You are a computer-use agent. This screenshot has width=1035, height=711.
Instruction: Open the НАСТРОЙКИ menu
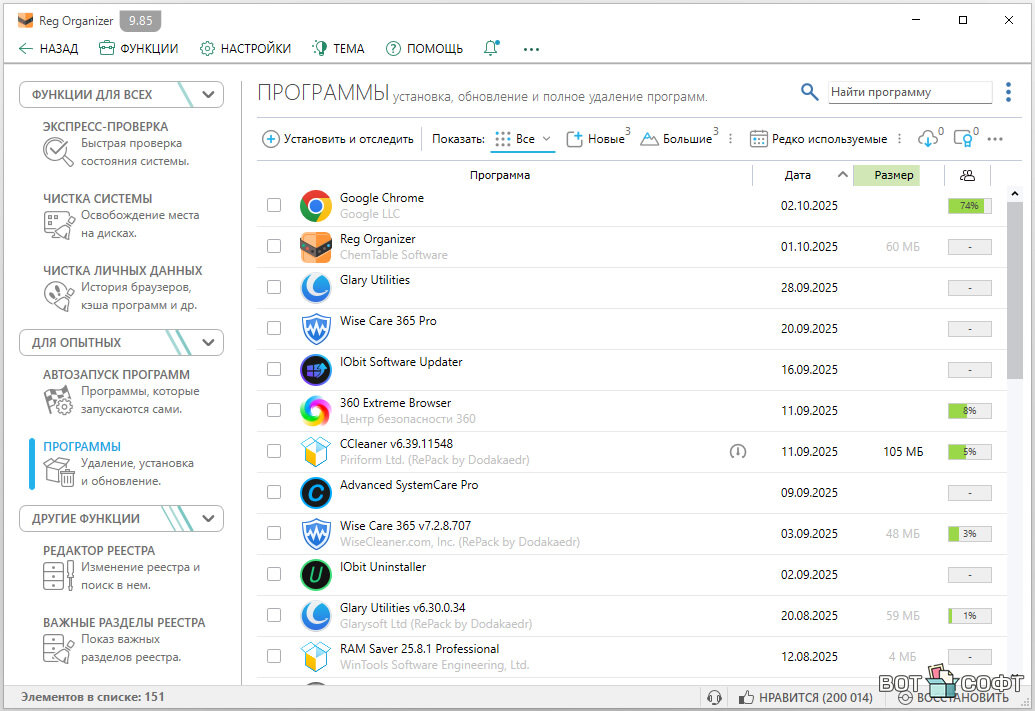pos(245,48)
